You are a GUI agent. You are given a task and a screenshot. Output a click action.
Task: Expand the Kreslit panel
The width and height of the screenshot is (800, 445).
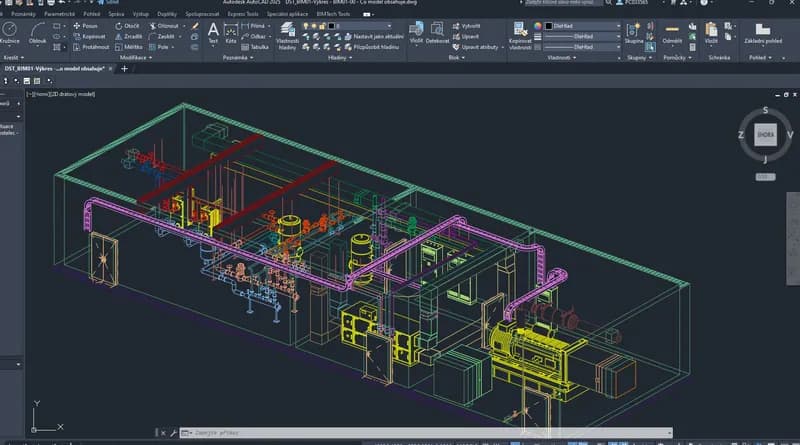point(14,58)
